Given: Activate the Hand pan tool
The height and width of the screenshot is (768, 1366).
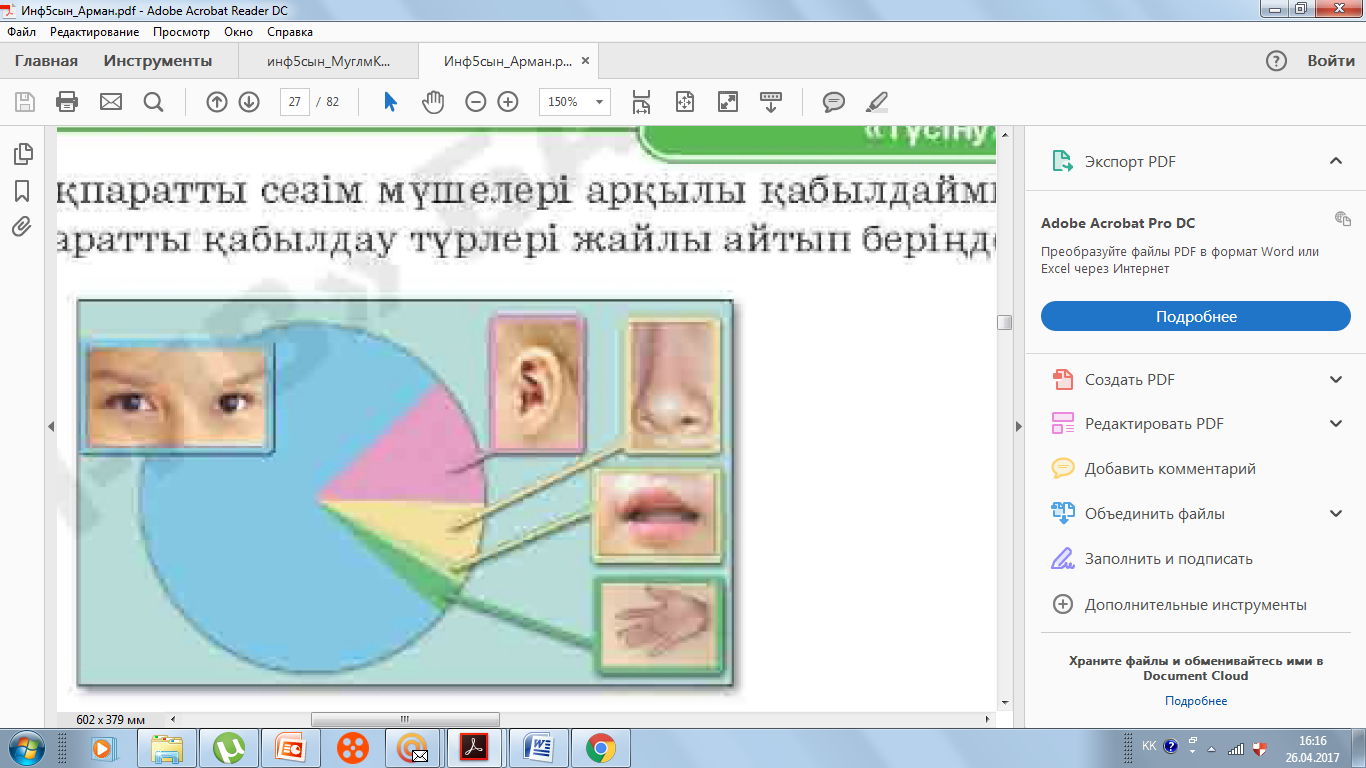Looking at the screenshot, I should [432, 102].
